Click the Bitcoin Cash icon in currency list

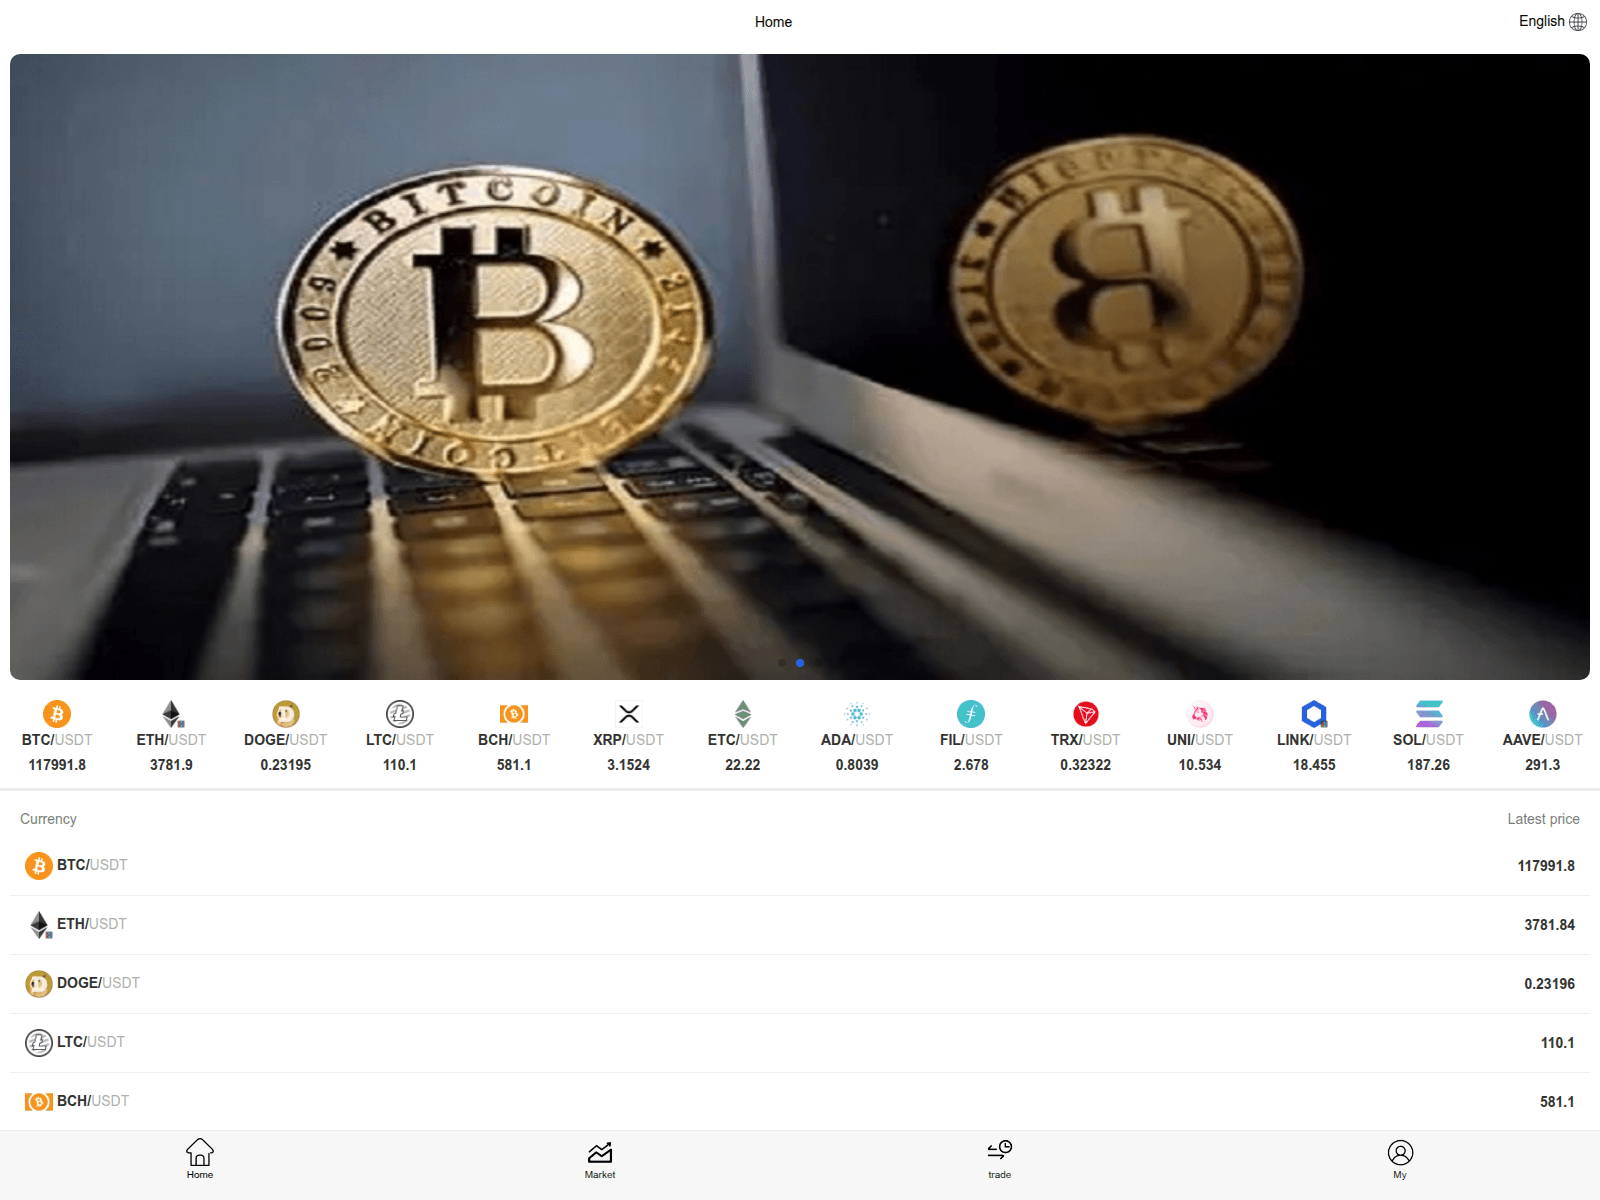point(39,1102)
